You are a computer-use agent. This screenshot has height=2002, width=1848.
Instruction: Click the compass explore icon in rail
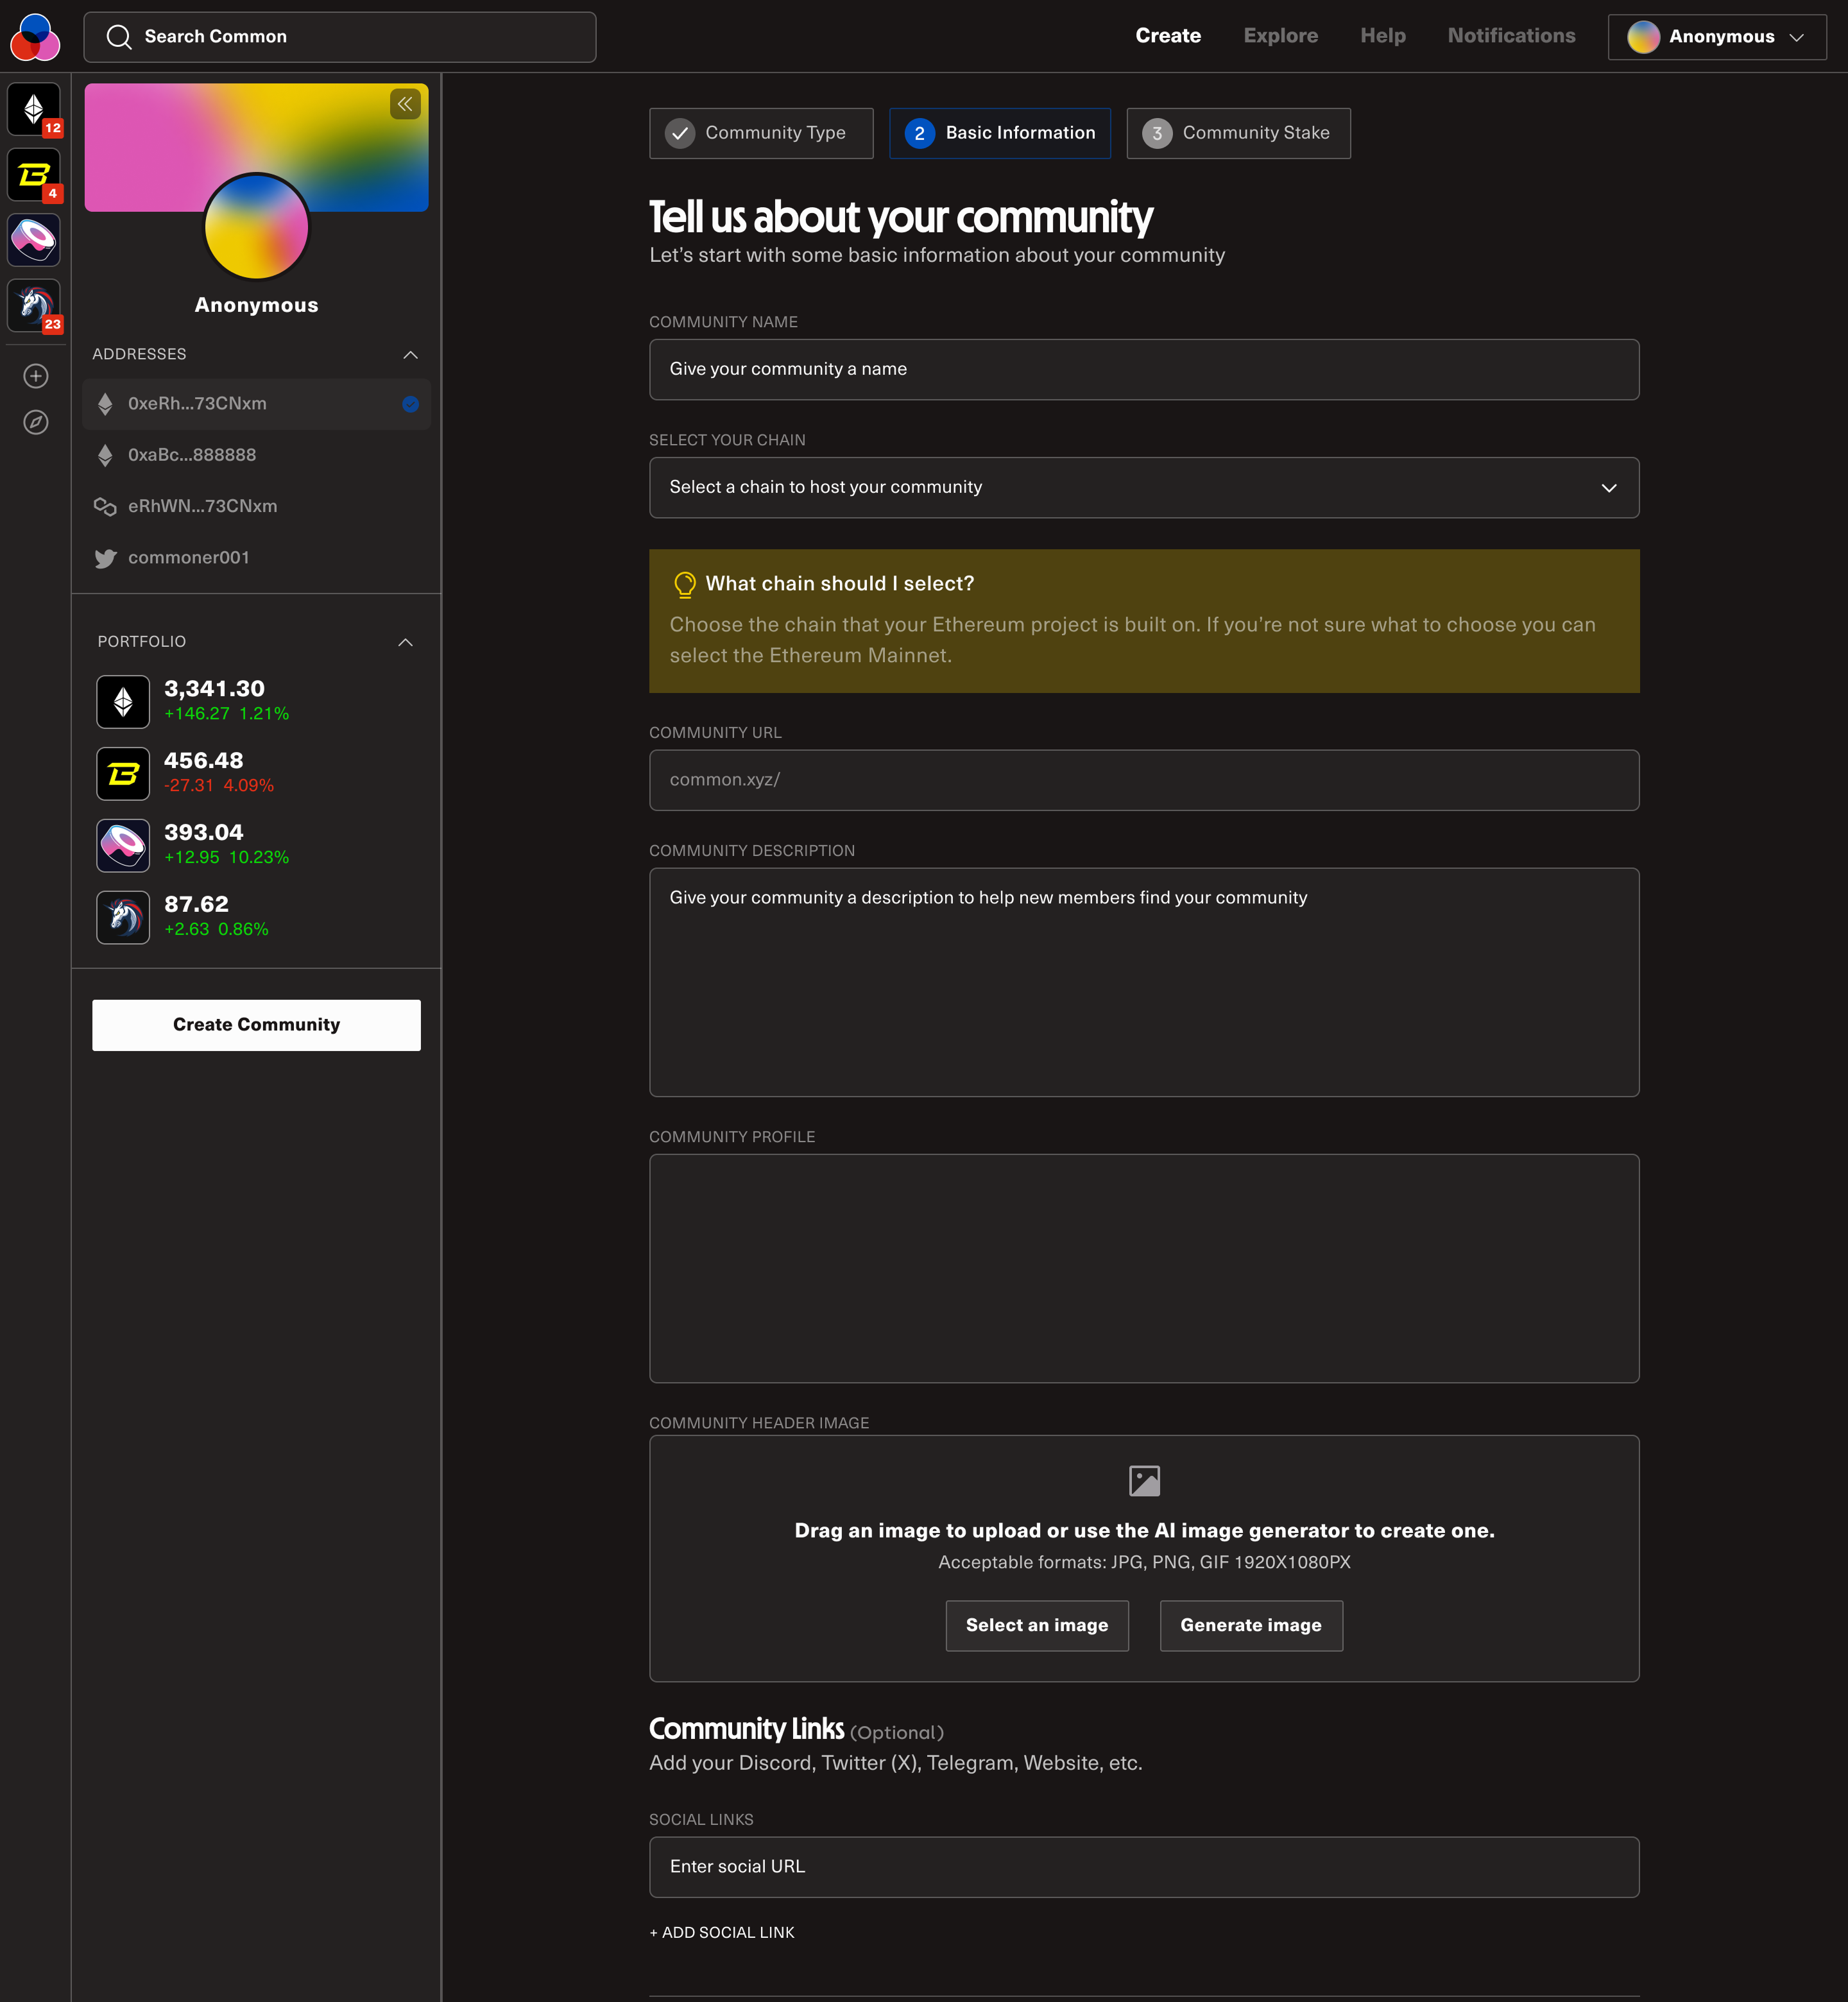click(x=36, y=422)
